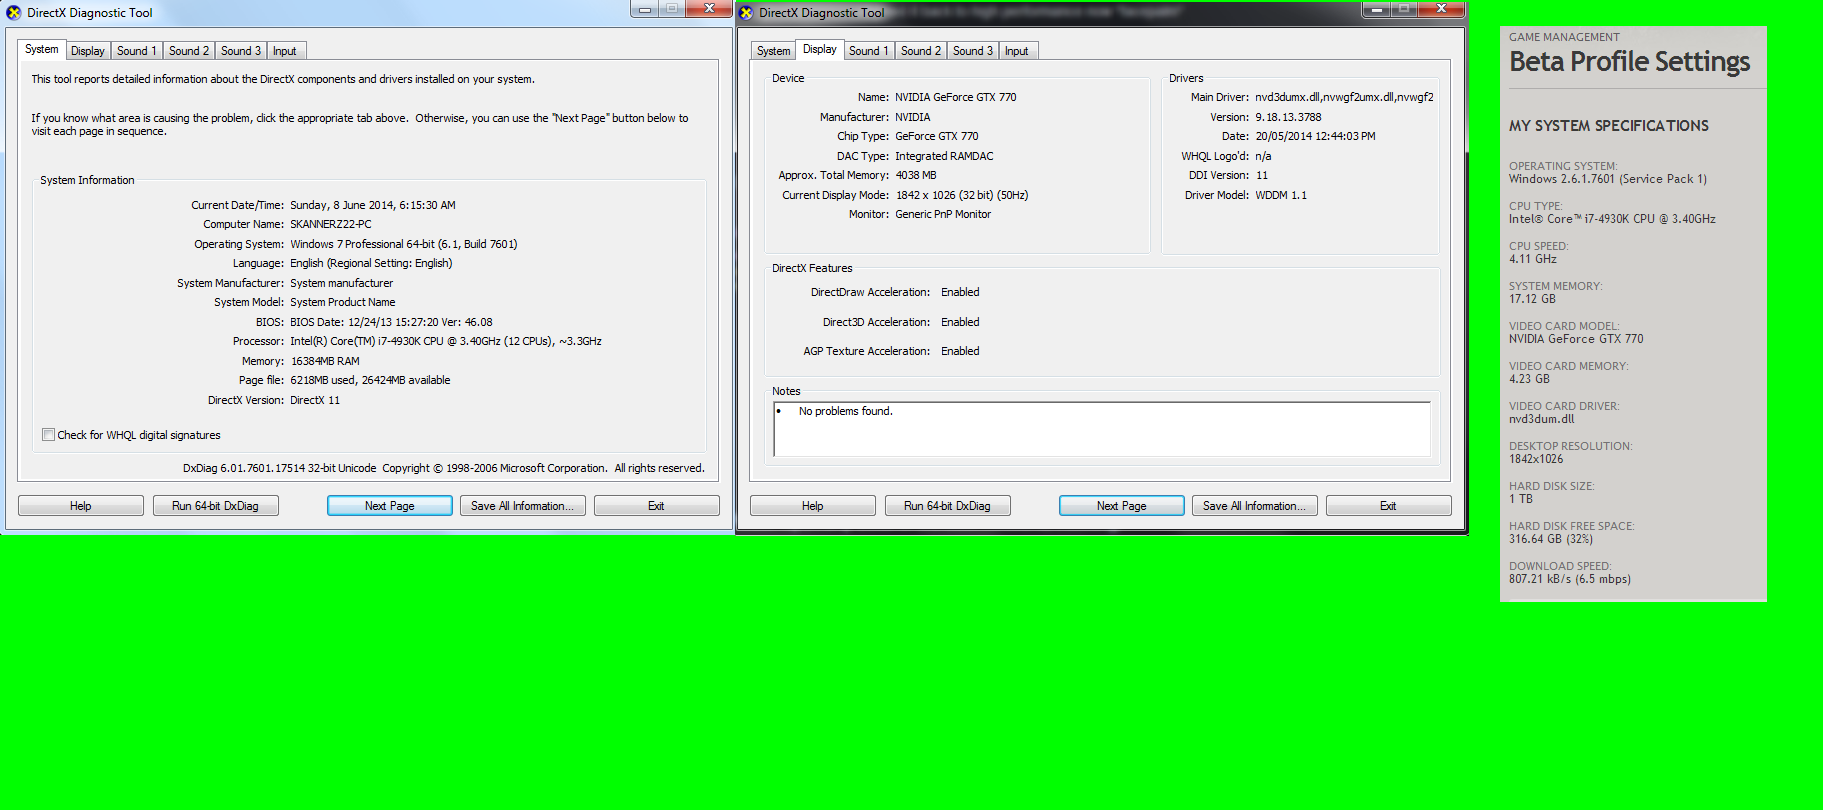
Task: Click video card memory value 4.23 GB
Action: 1529,379
